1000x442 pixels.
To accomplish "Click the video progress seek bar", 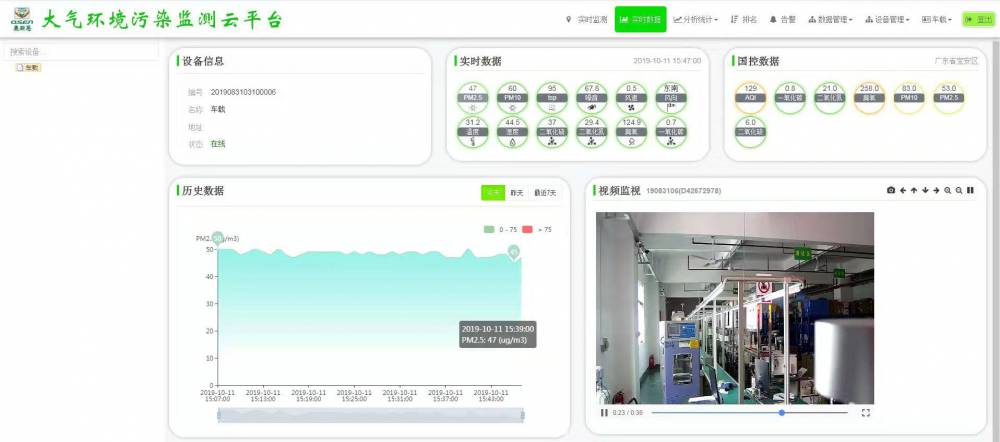I will pos(750,412).
